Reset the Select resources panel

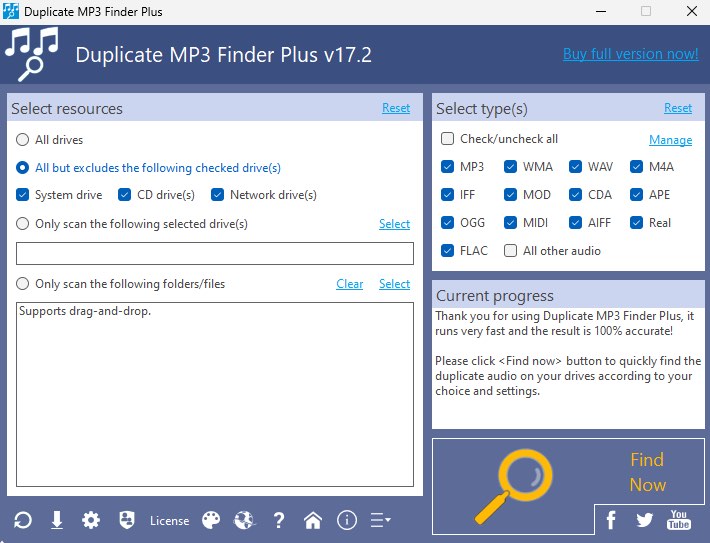coord(396,108)
